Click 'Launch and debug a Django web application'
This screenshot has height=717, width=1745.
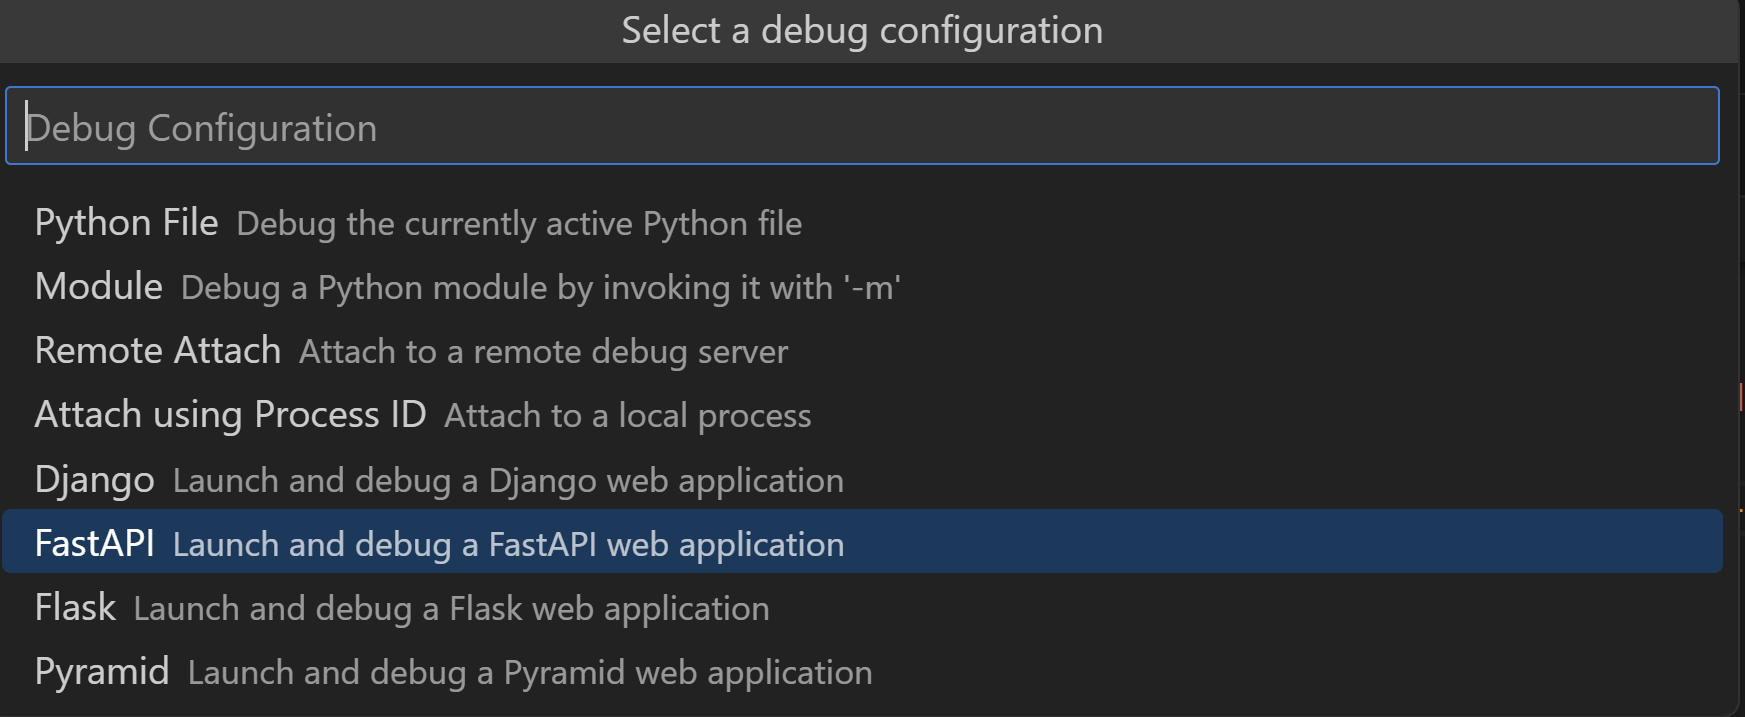click(x=508, y=481)
